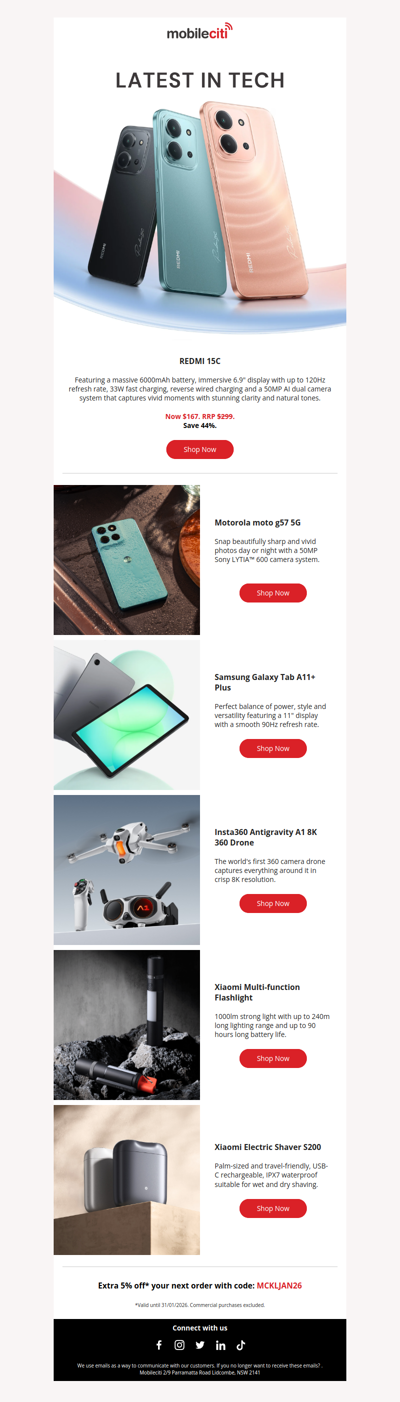Shop Now for Xiaomi Multi-function Flashlight
The image size is (400, 1402).
coord(273,1058)
